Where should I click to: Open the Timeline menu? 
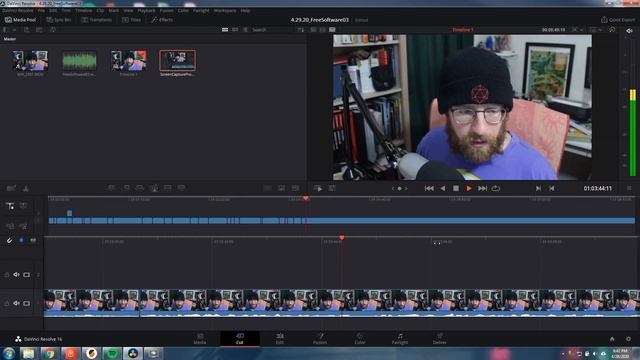pyautogui.click(x=83, y=10)
